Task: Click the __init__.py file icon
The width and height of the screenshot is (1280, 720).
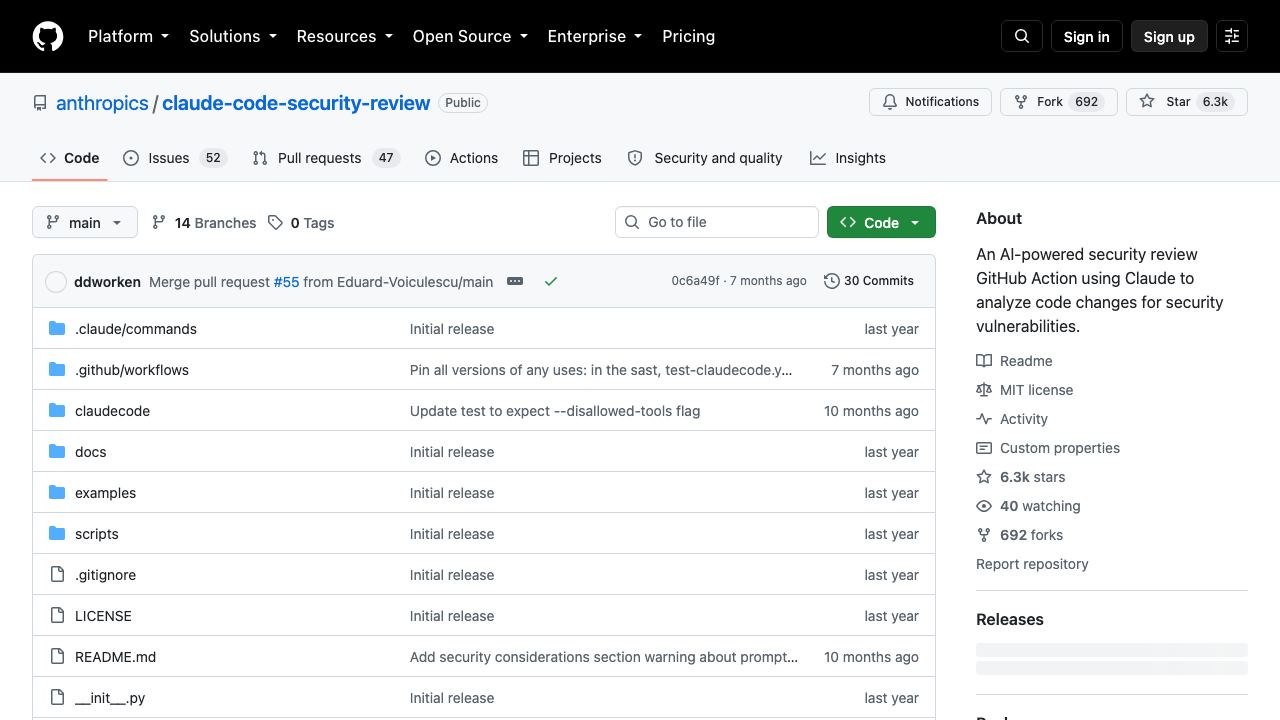Action: tap(57, 698)
